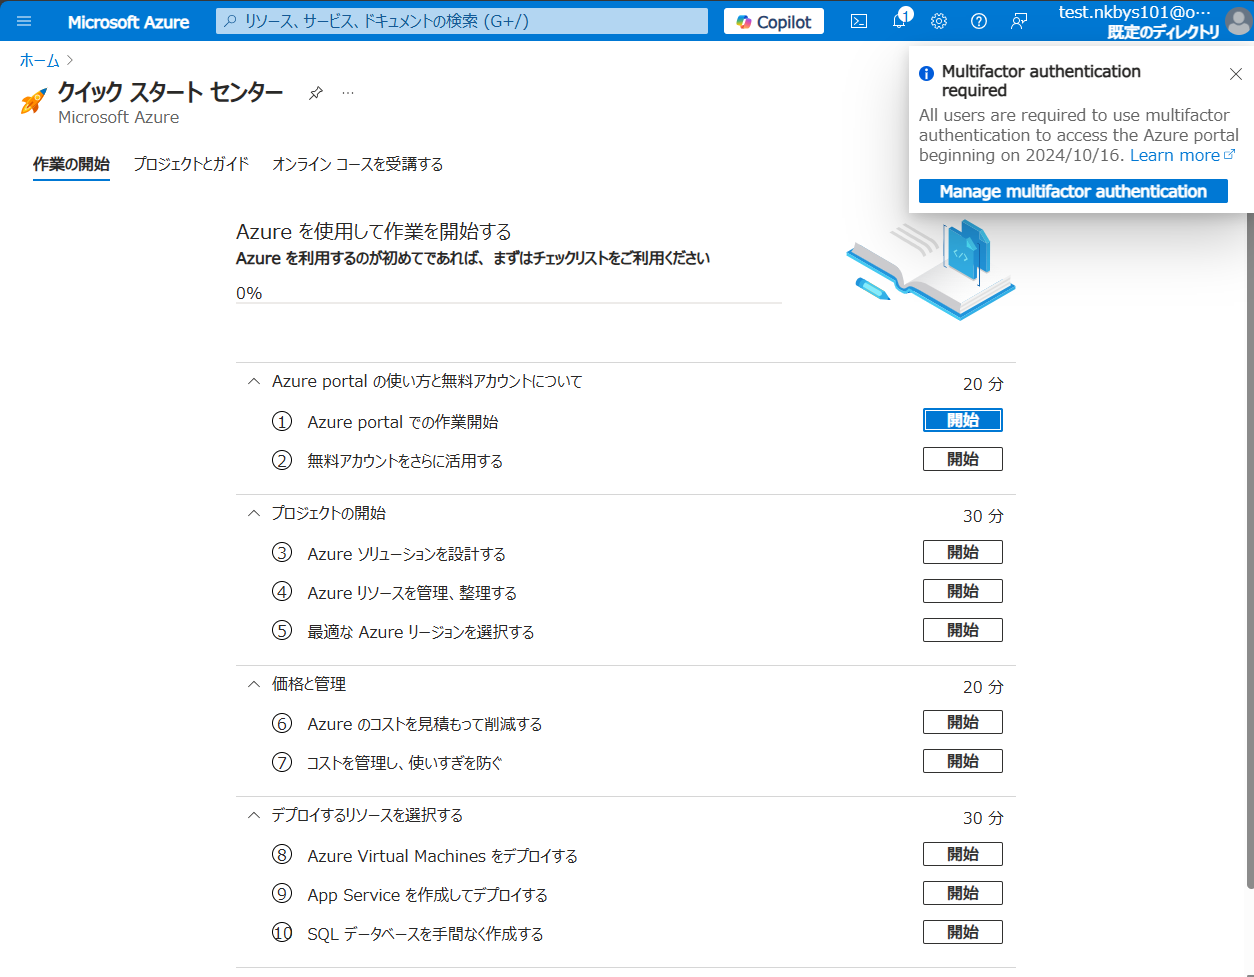Image resolution: width=1254 pixels, height=977 pixels.
Task: Open Cloud Shell from the top bar
Action: pos(859,21)
